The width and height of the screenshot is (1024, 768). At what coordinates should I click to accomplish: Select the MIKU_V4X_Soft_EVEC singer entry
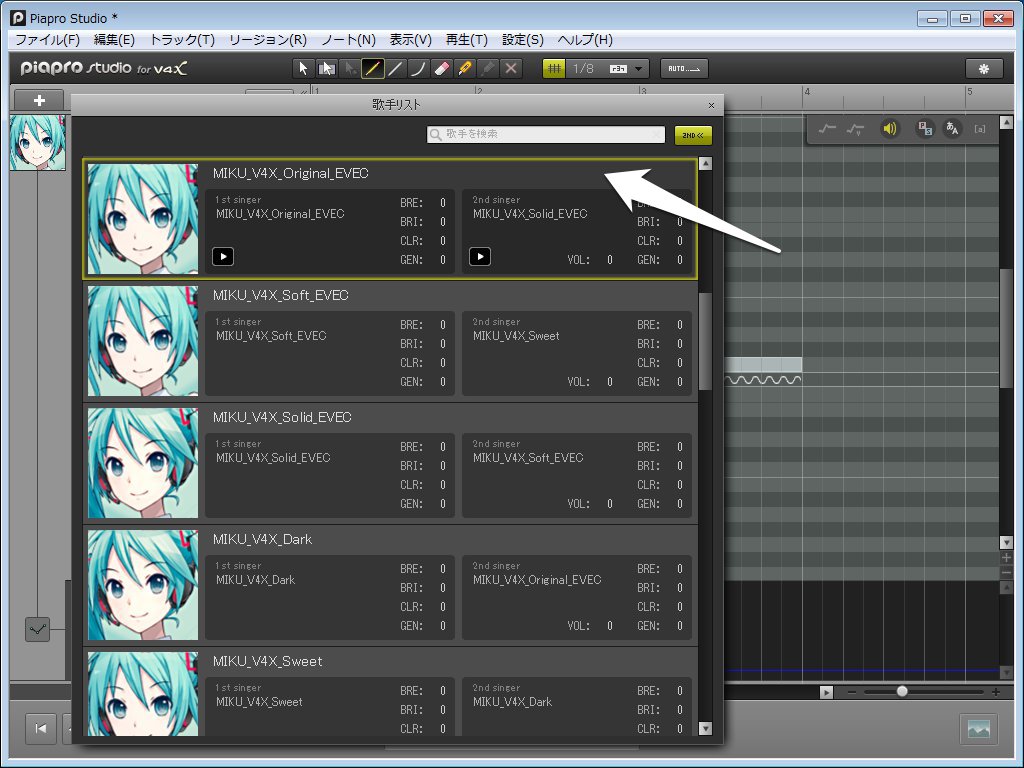(391, 341)
